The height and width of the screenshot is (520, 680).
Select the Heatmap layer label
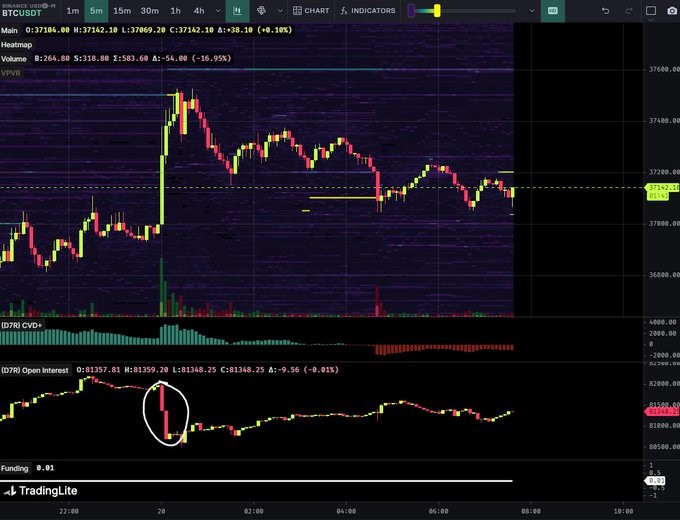point(16,45)
